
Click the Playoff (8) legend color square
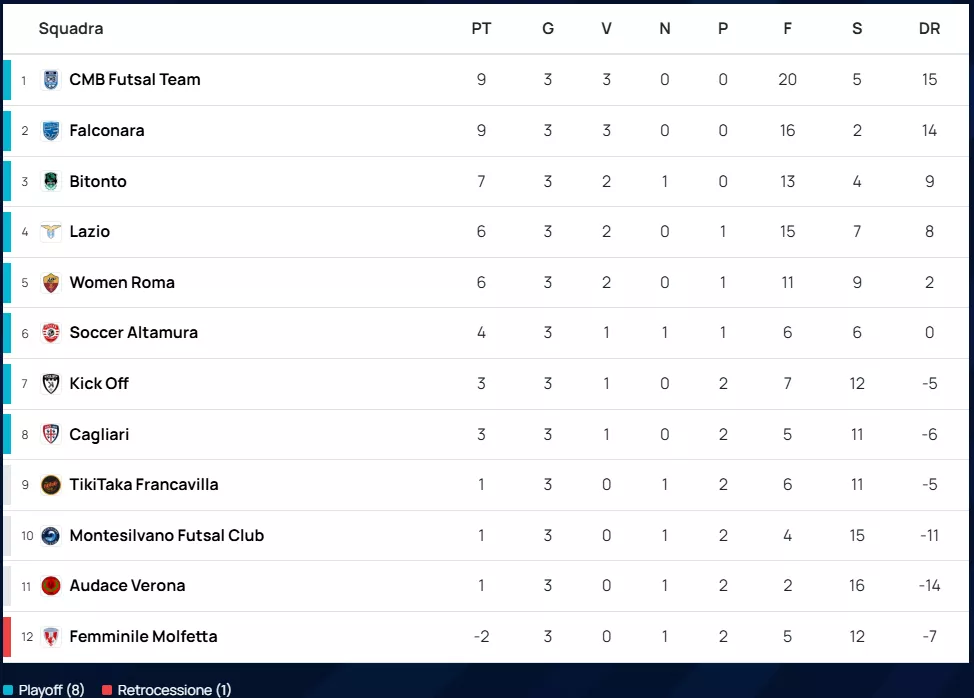point(9,690)
